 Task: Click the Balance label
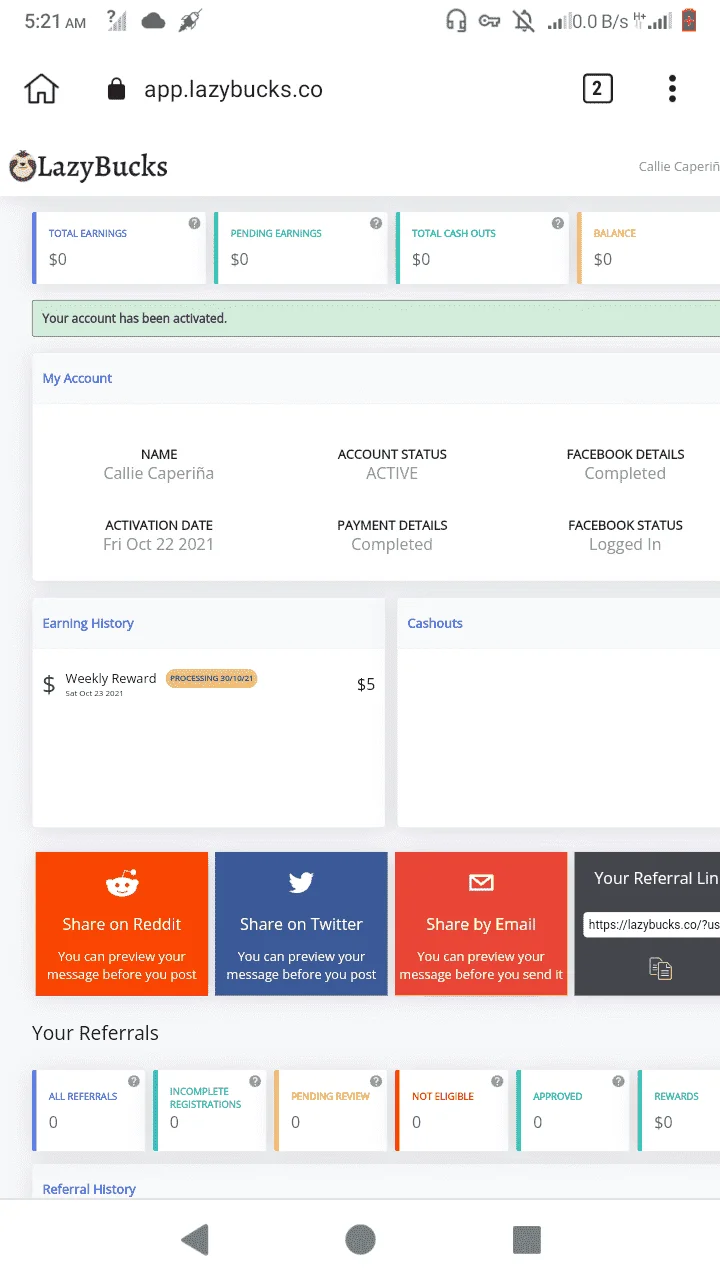coord(615,233)
